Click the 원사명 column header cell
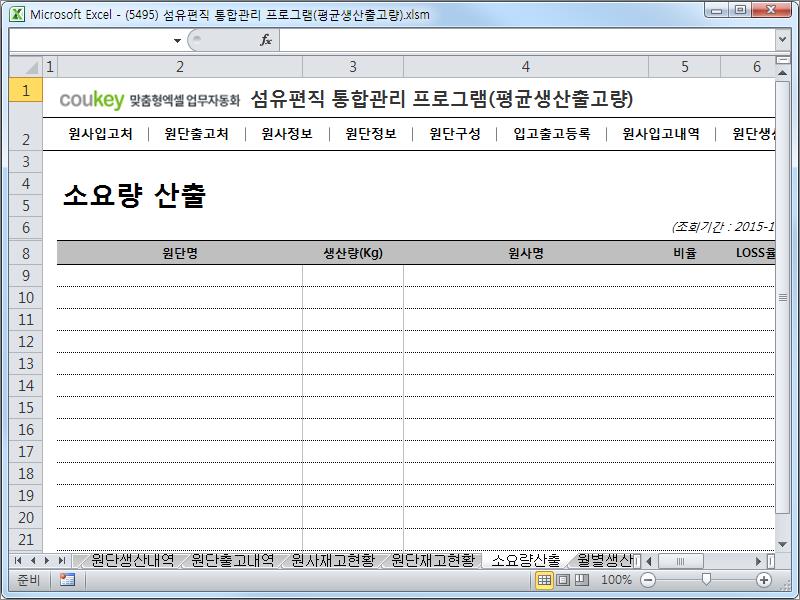 (x=526, y=253)
